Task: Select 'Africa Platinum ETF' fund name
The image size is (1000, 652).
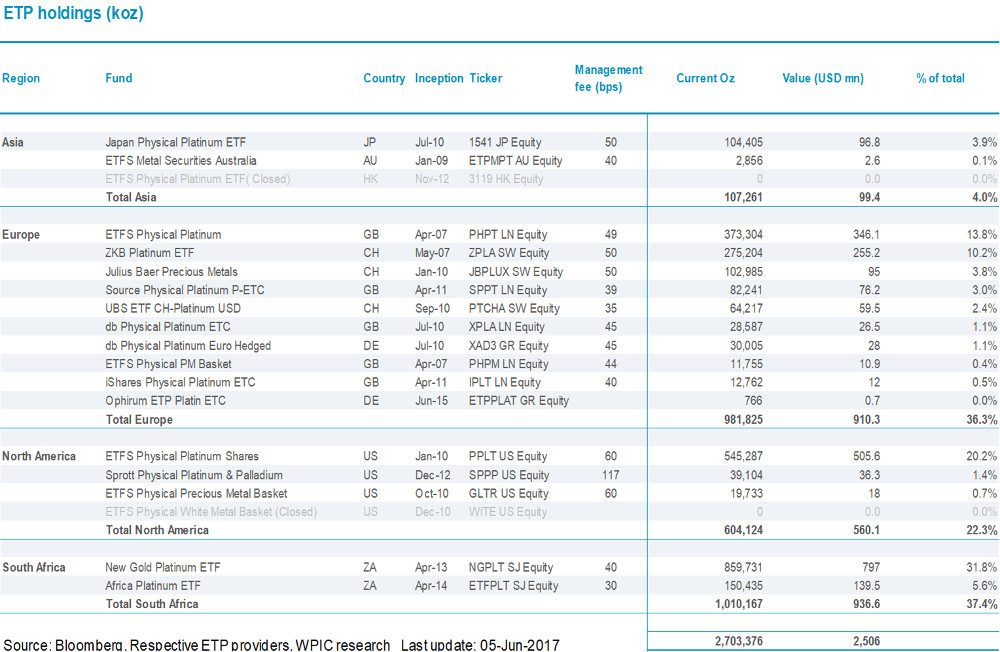Action: click(x=153, y=586)
